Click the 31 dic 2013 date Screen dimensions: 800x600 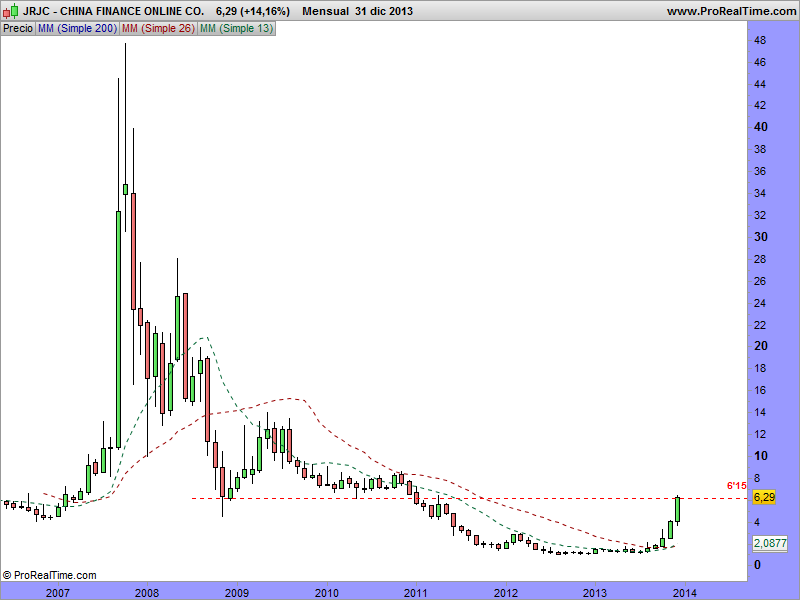(x=384, y=11)
